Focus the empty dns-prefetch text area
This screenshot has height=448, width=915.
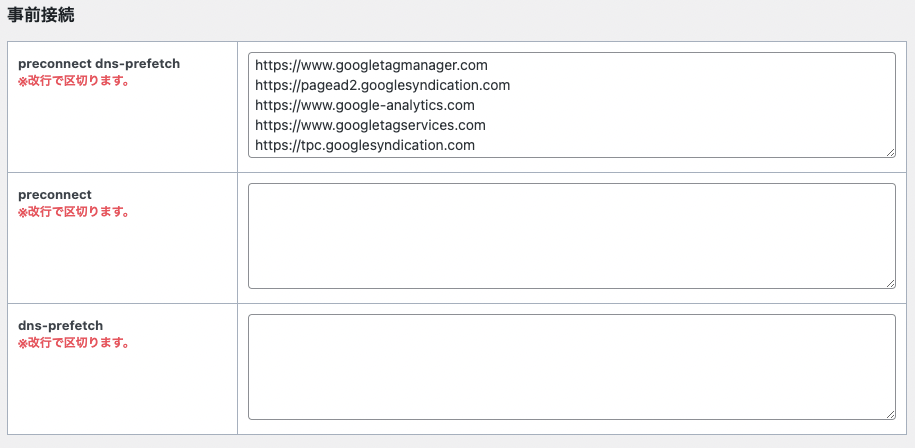571,367
